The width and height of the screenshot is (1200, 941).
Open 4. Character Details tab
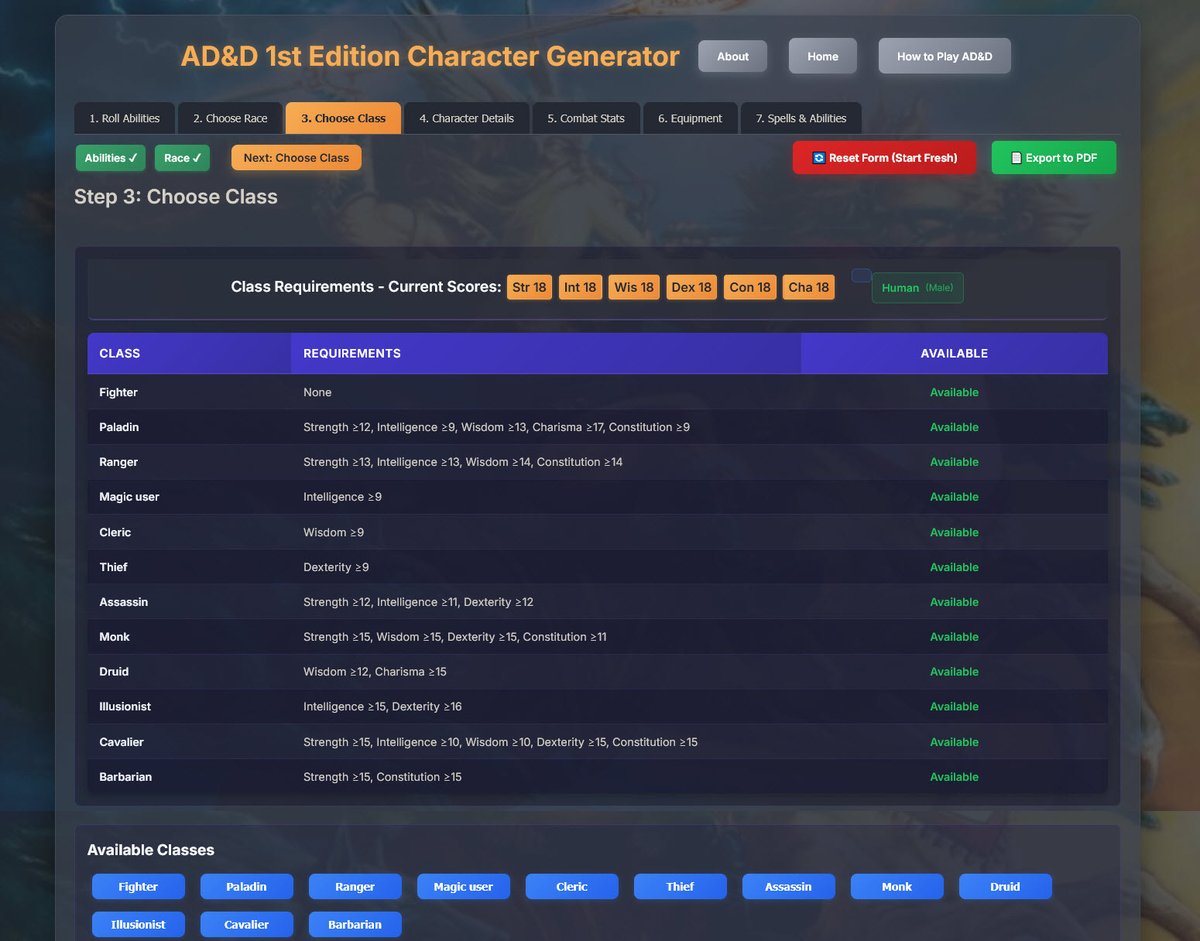pyautogui.click(x=466, y=118)
